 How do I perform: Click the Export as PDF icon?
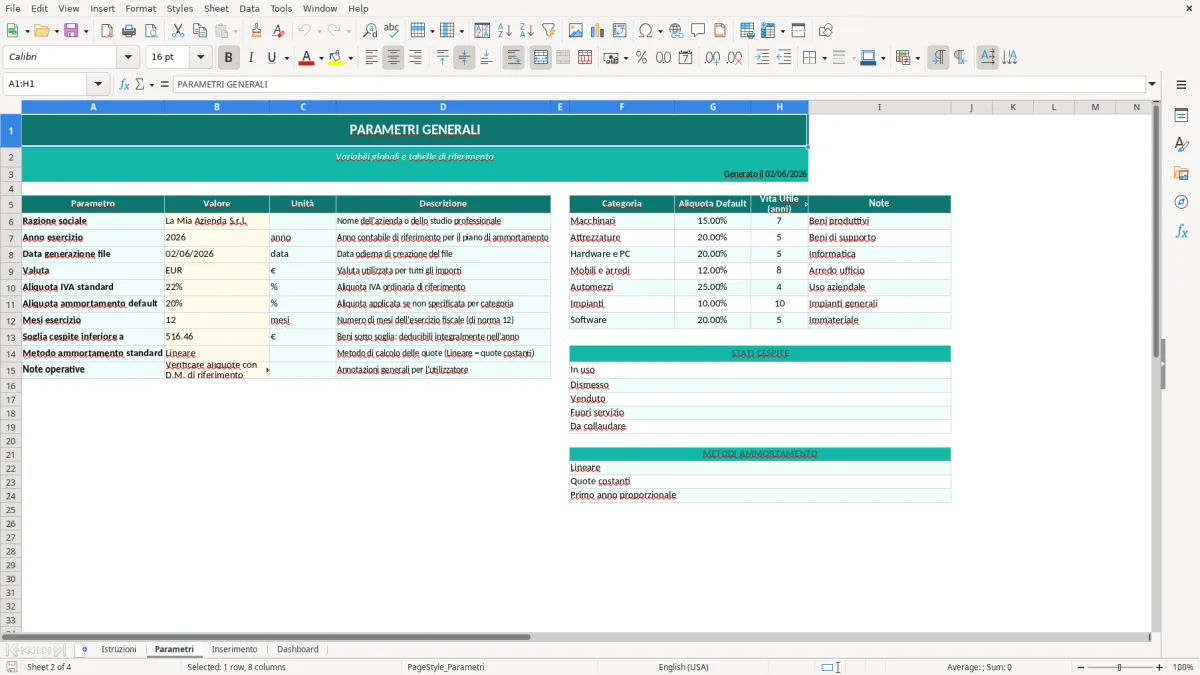[107, 31]
